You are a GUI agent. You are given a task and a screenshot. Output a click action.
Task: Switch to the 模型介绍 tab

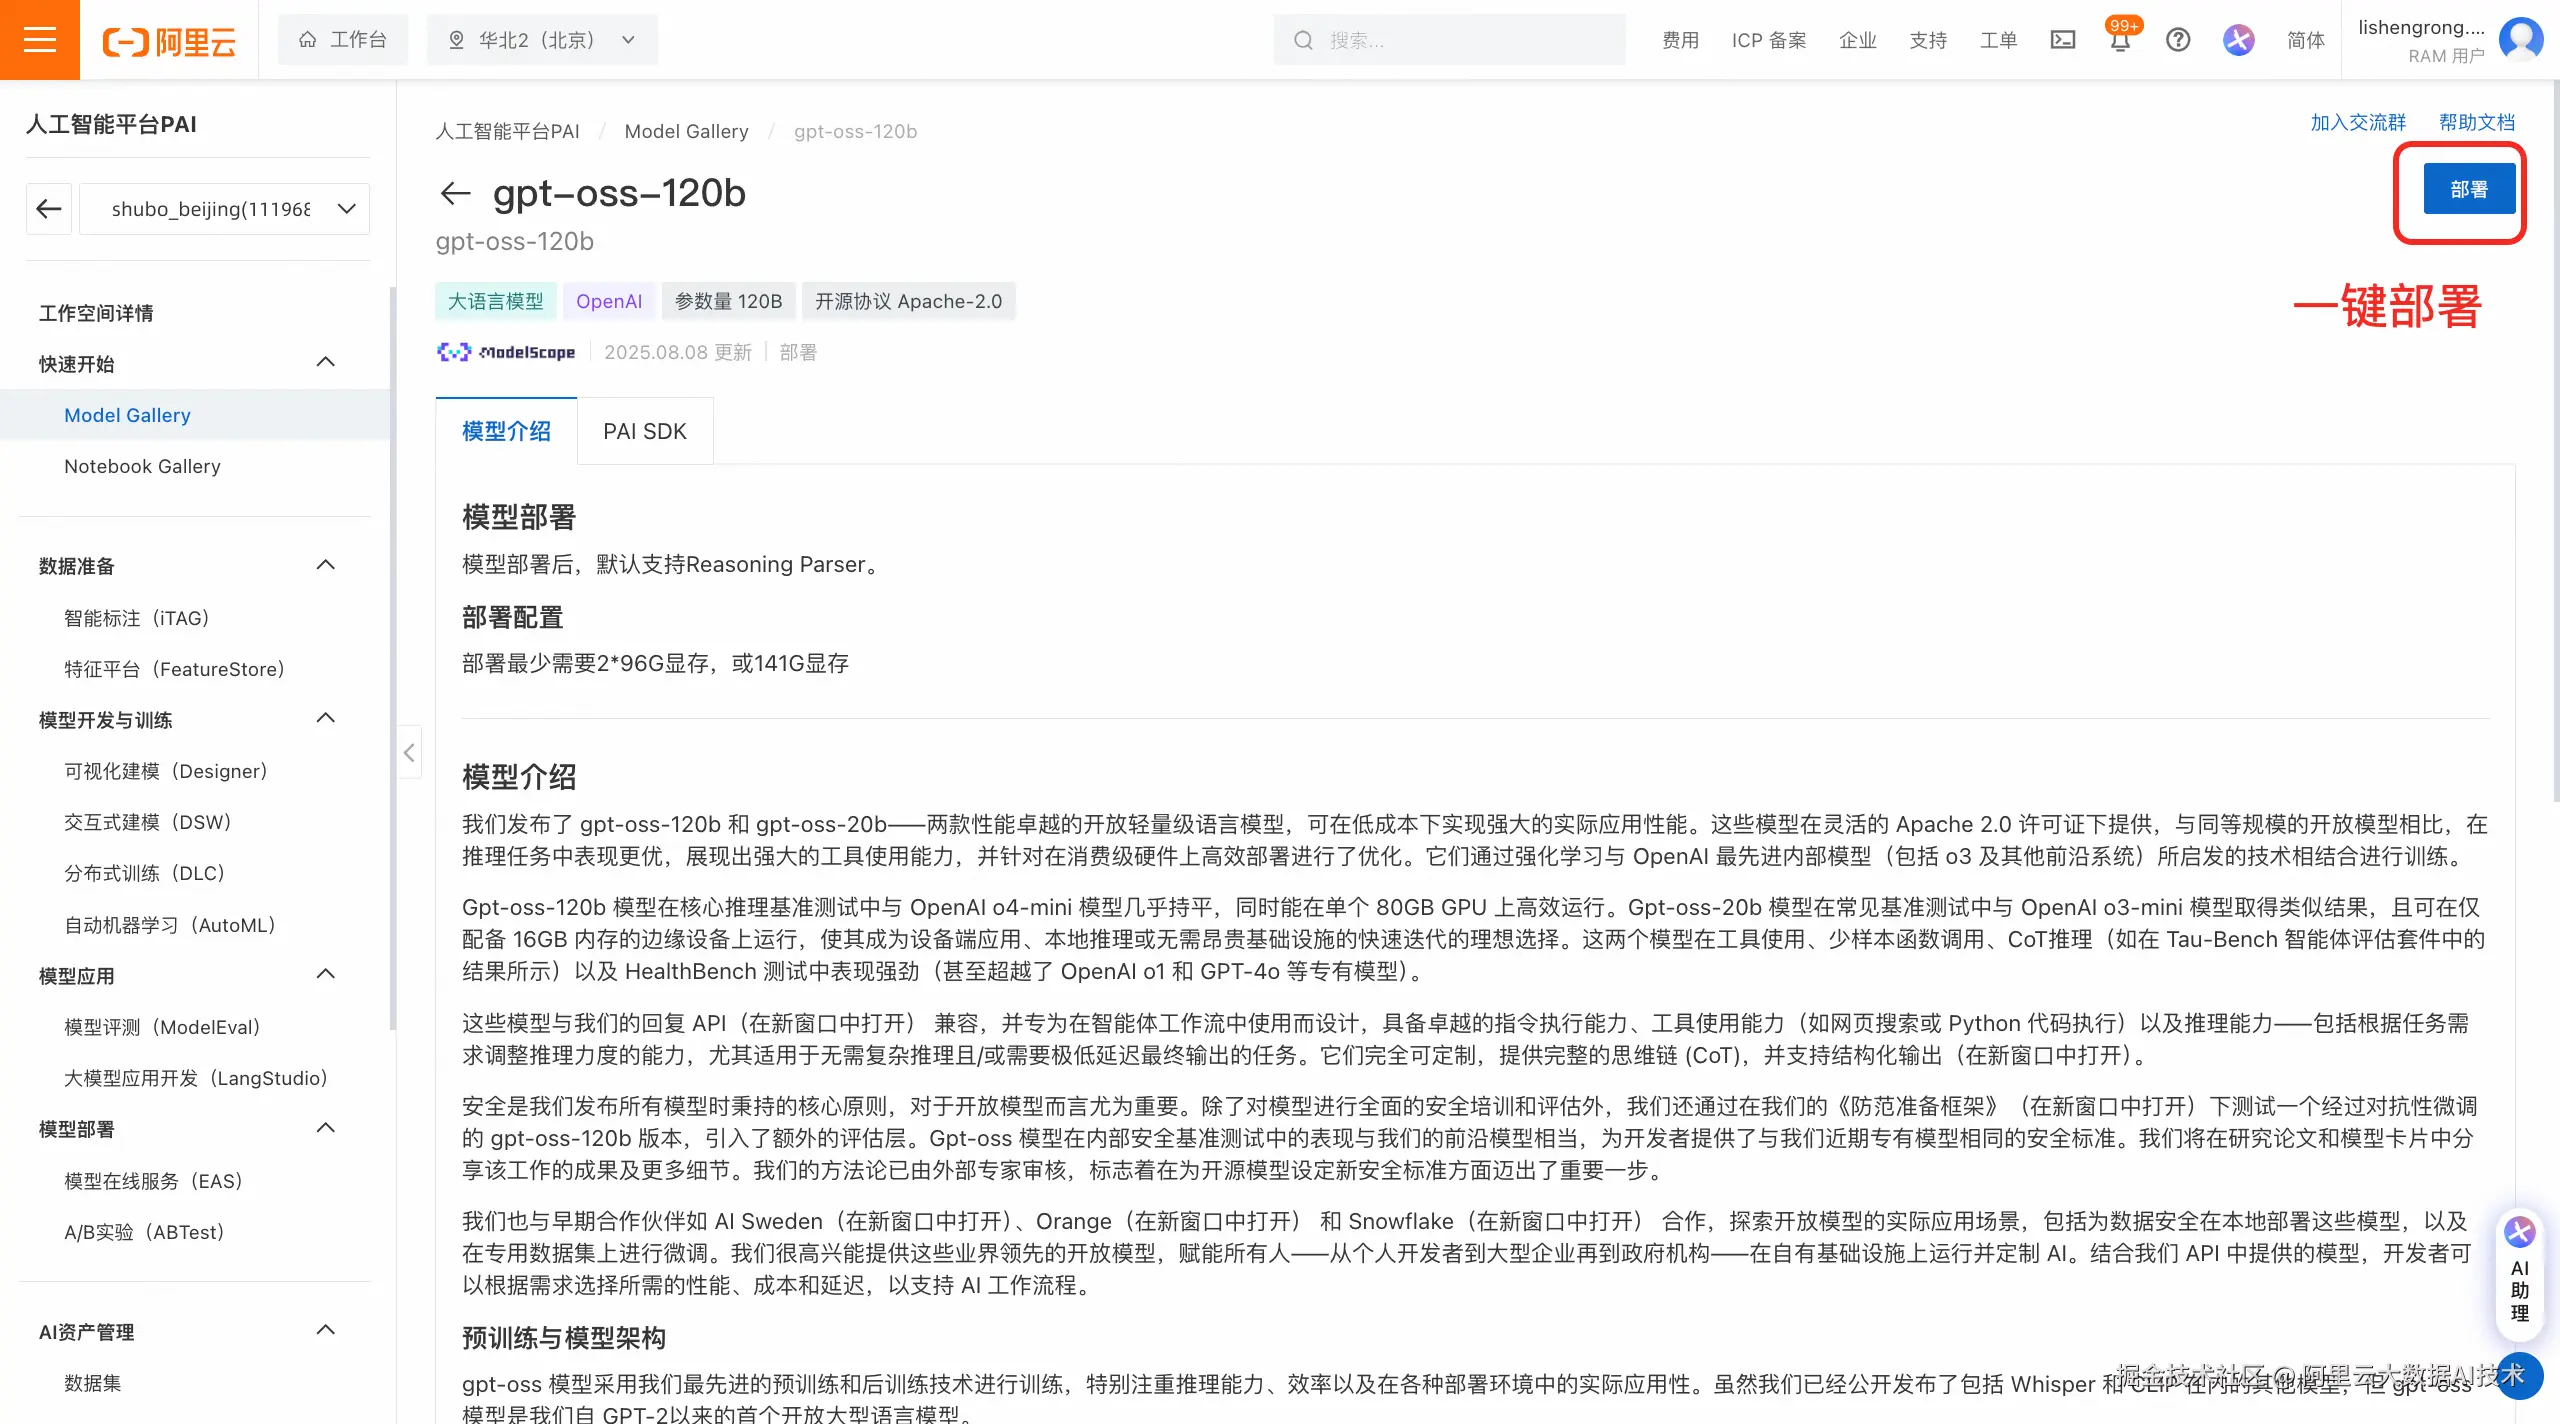(x=506, y=431)
